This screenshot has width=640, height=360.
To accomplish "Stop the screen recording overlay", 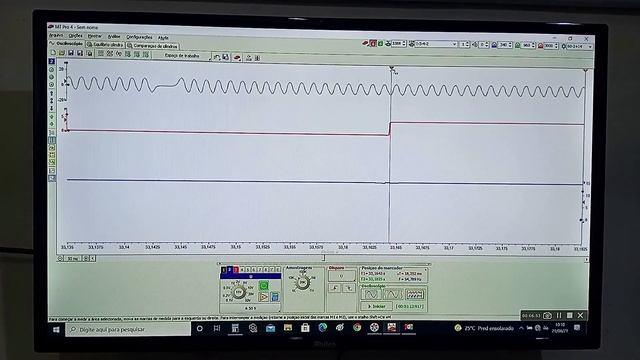I will click(569, 316).
